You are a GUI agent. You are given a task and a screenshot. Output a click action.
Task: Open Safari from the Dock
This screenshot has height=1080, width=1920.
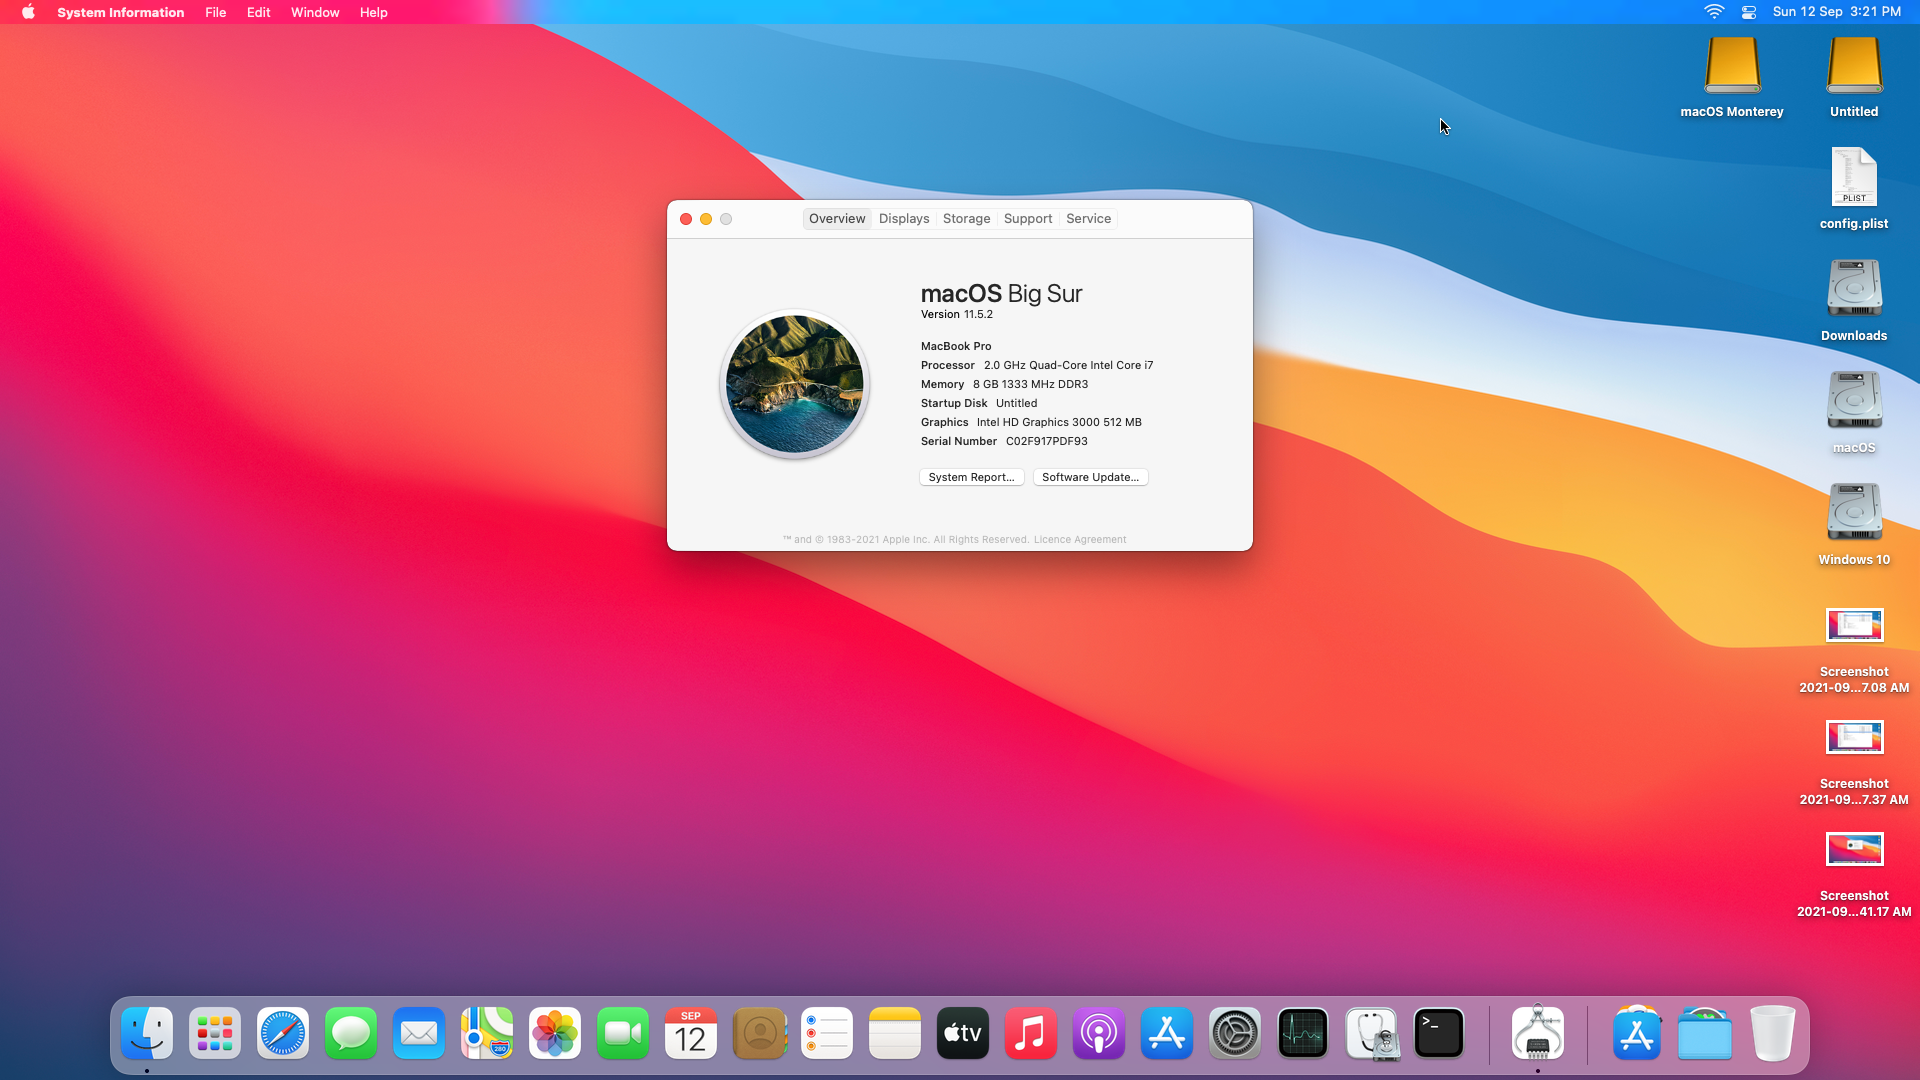(283, 1033)
